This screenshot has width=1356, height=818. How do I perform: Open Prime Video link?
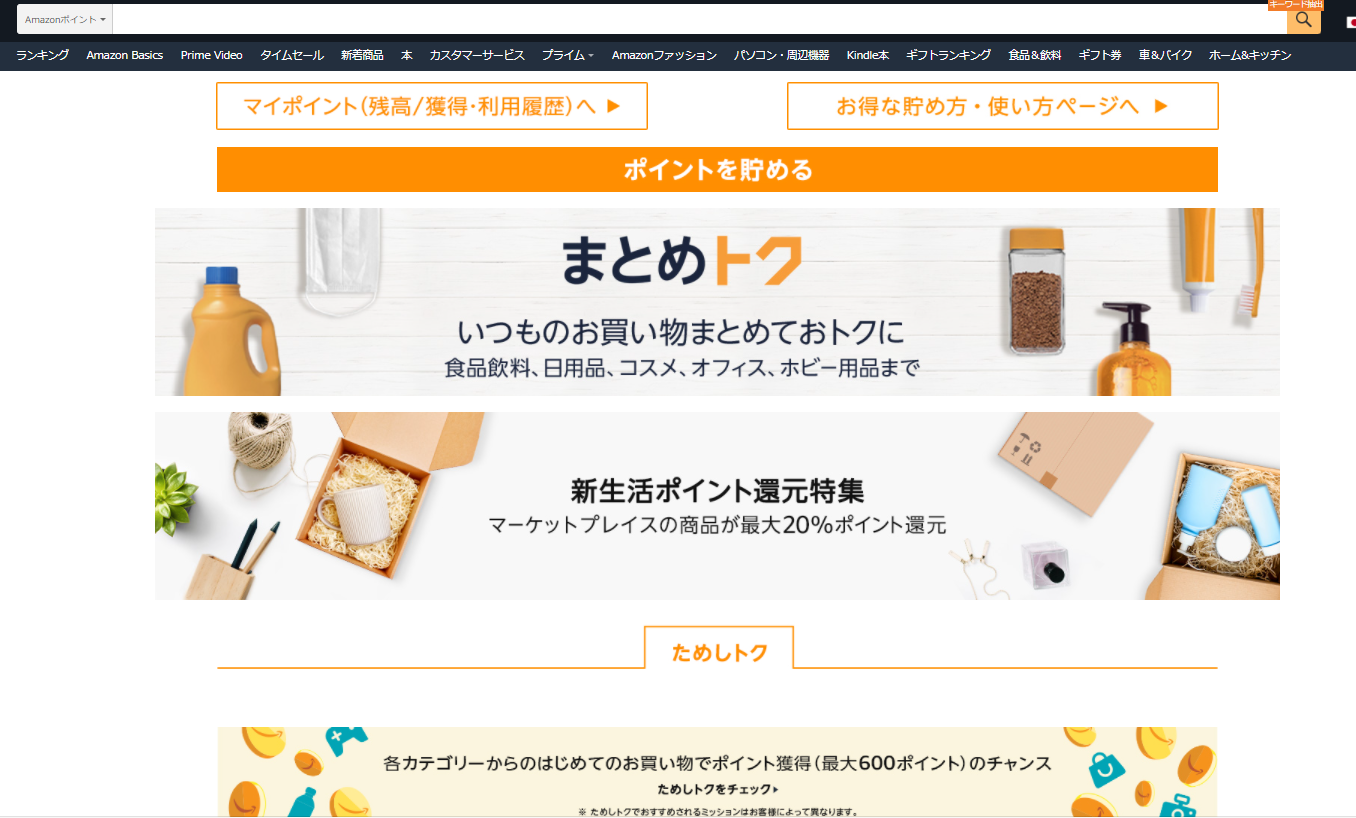tap(211, 55)
